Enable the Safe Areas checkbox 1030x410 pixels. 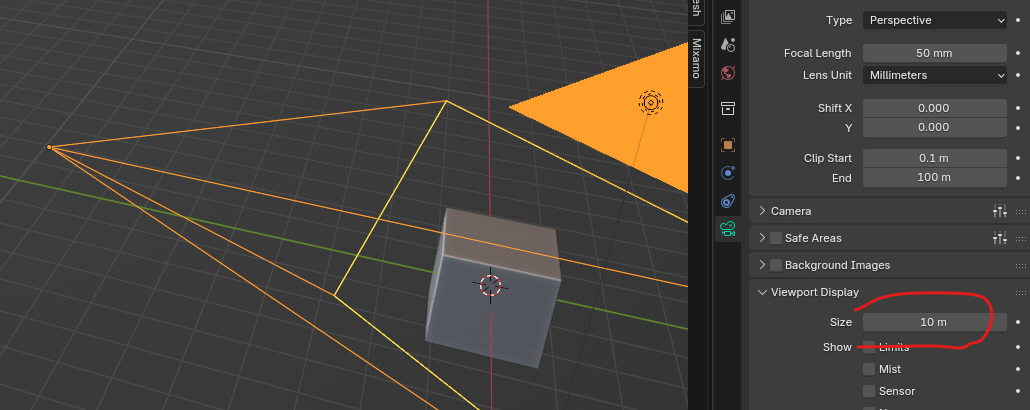click(x=776, y=238)
